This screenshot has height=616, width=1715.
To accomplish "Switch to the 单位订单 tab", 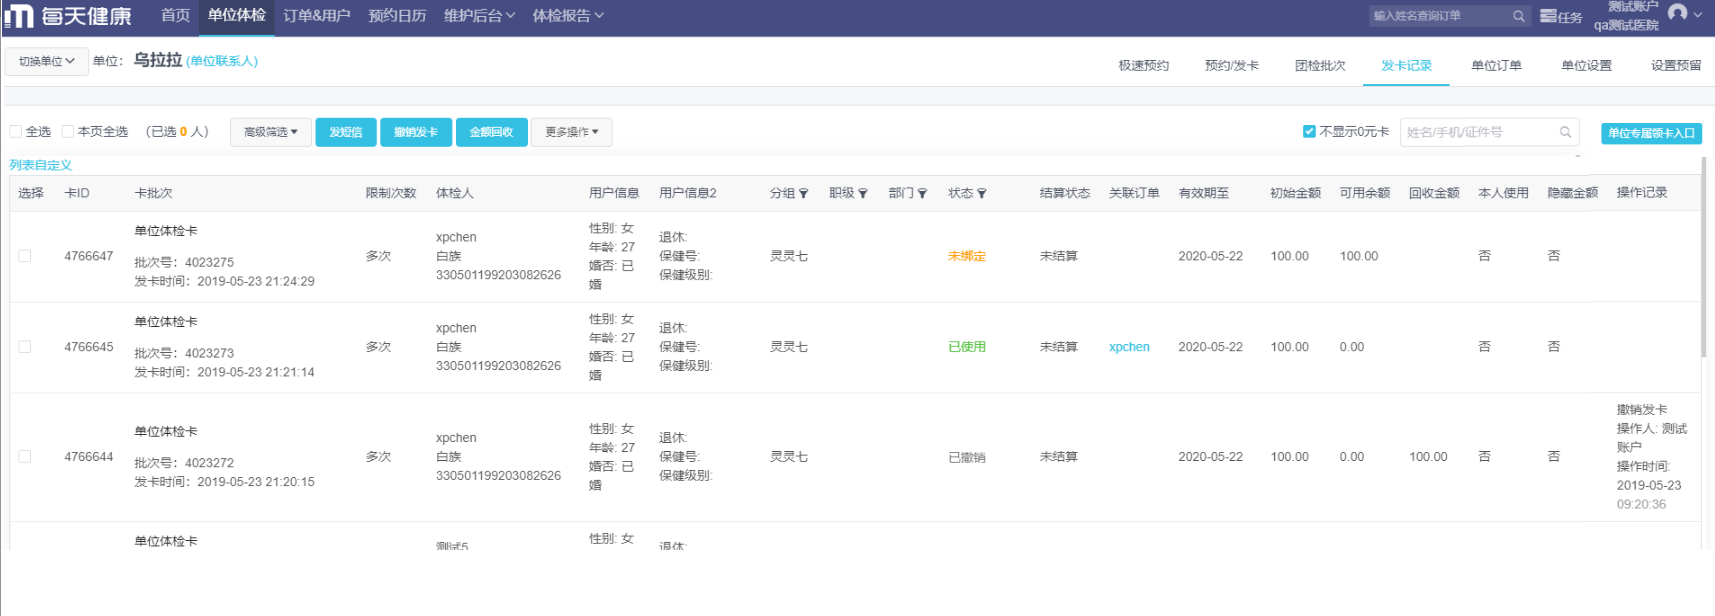I will 1496,66.
